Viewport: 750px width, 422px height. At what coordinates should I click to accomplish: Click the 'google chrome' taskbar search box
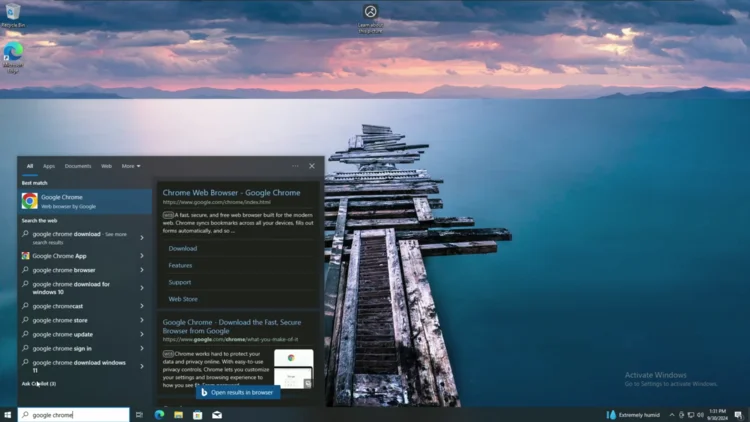(x=74, y=415)
